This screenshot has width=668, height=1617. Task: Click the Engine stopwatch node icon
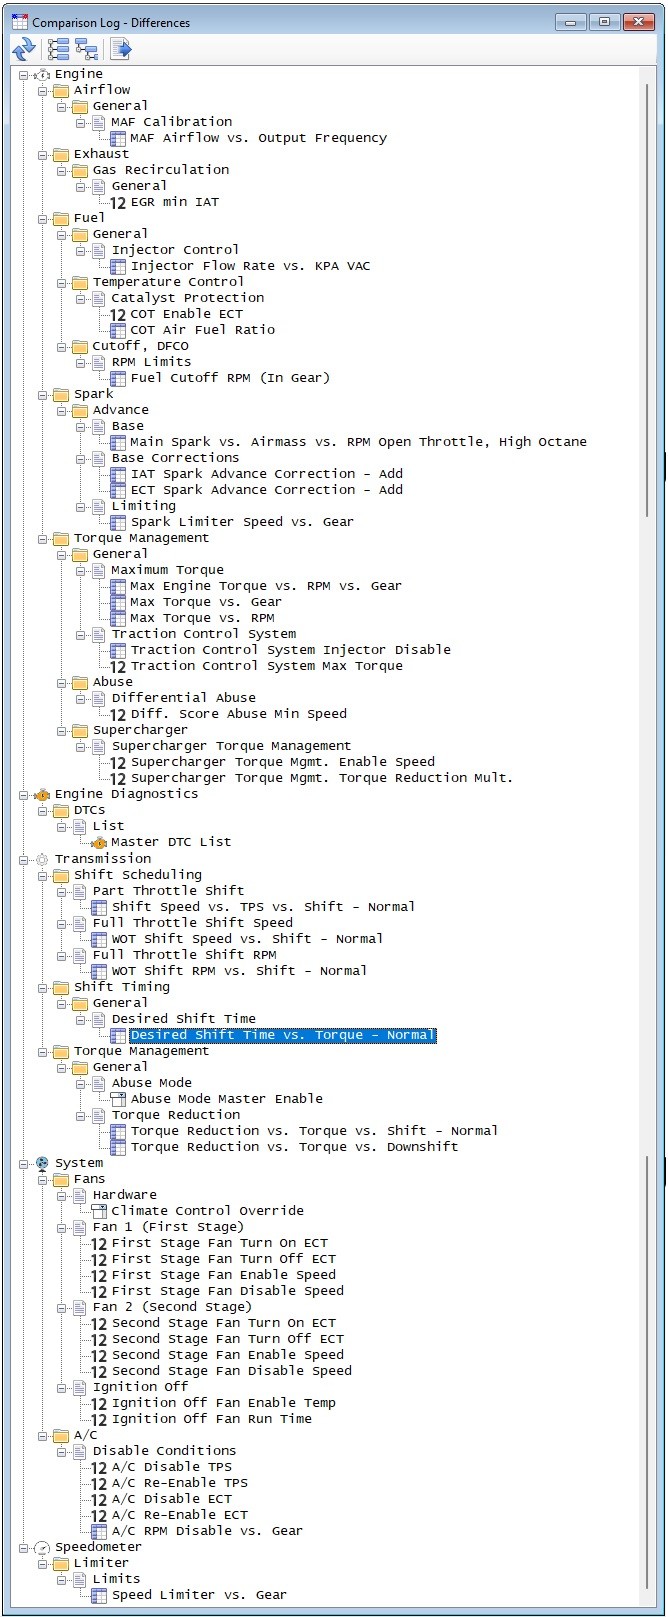coord(42,74)
